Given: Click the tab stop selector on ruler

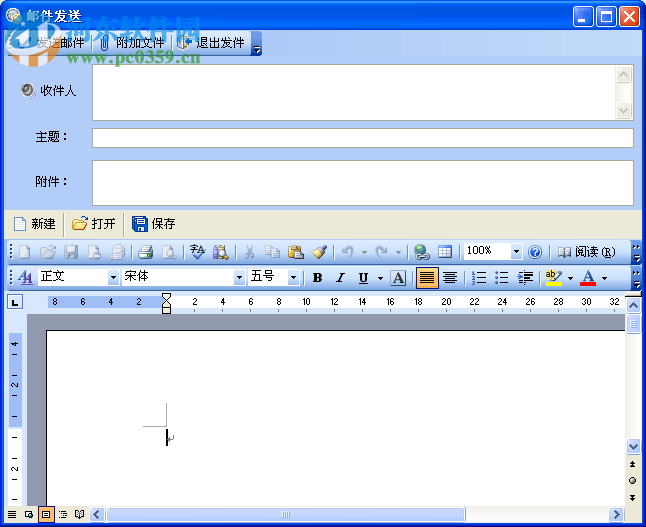Looking at the screenshot, I should pos(15,302).
